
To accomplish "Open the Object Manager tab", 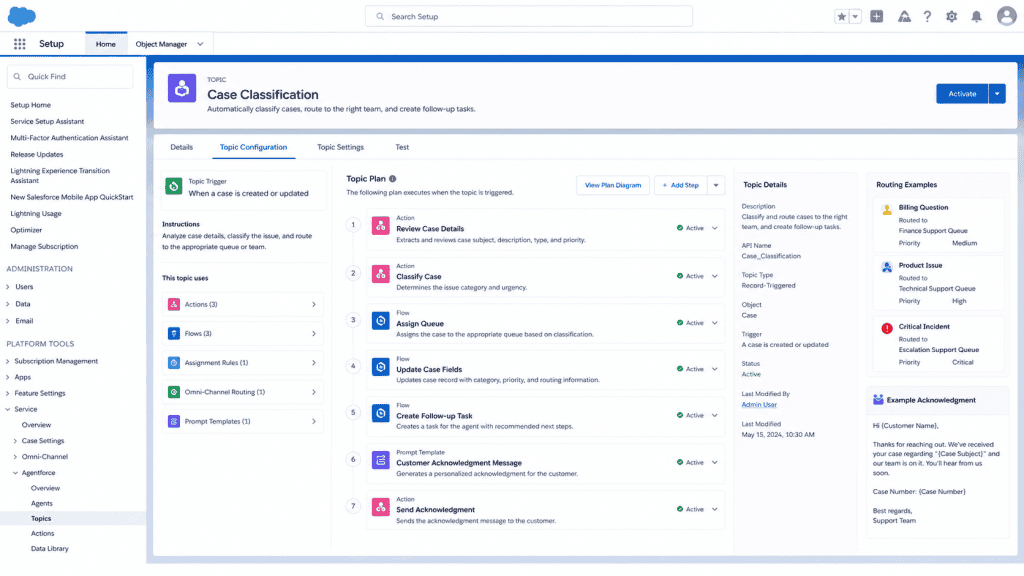I will 161,44.
